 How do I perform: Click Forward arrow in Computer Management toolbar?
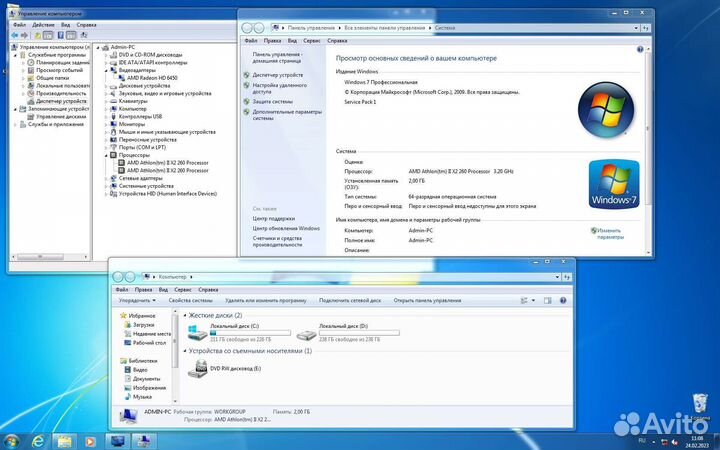(24, 35)
